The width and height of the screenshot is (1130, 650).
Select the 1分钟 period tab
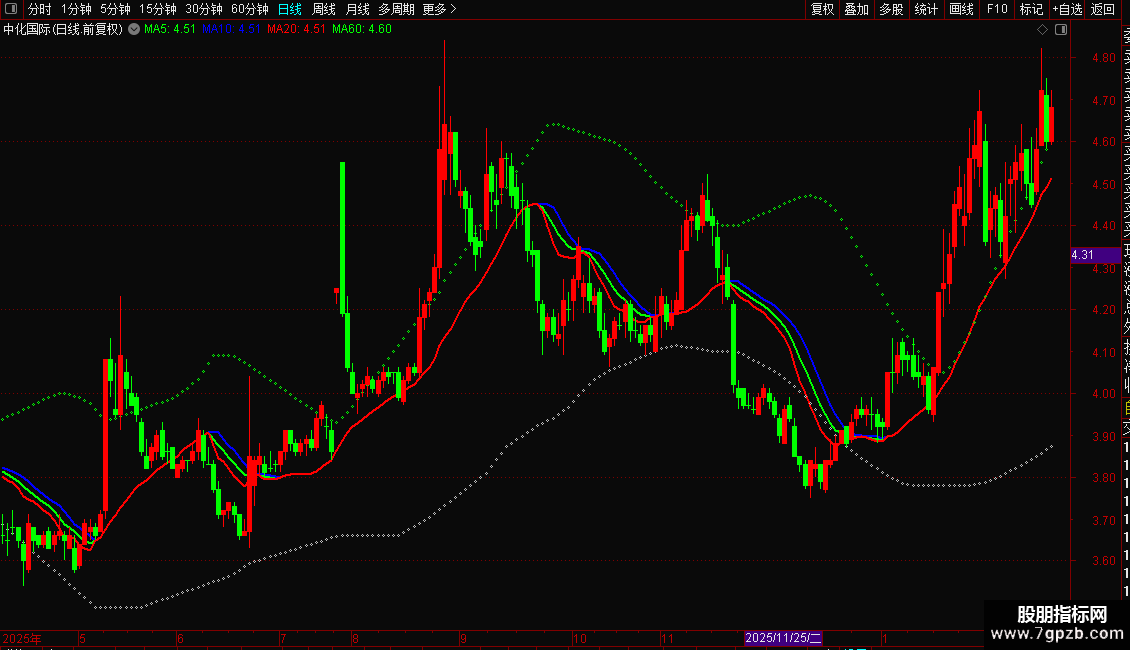tap(76, 9)
